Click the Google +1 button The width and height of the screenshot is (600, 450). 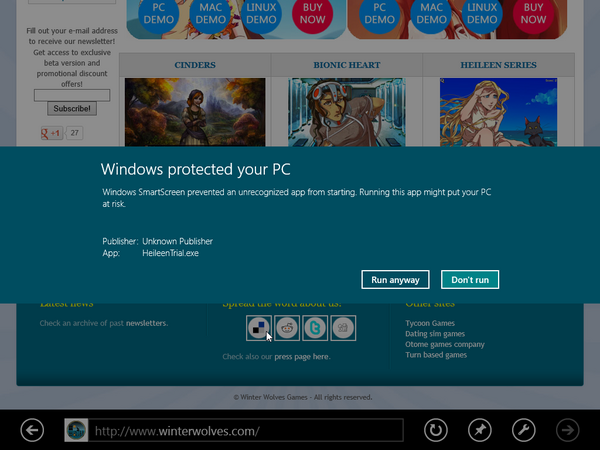(x=52, y=133)
